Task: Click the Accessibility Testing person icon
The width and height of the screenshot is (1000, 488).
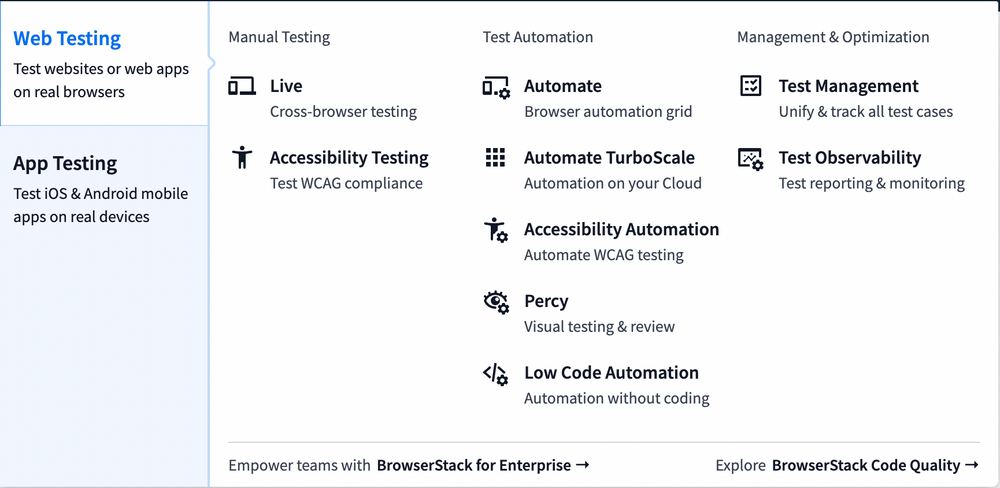Action: tap(242, 158)
